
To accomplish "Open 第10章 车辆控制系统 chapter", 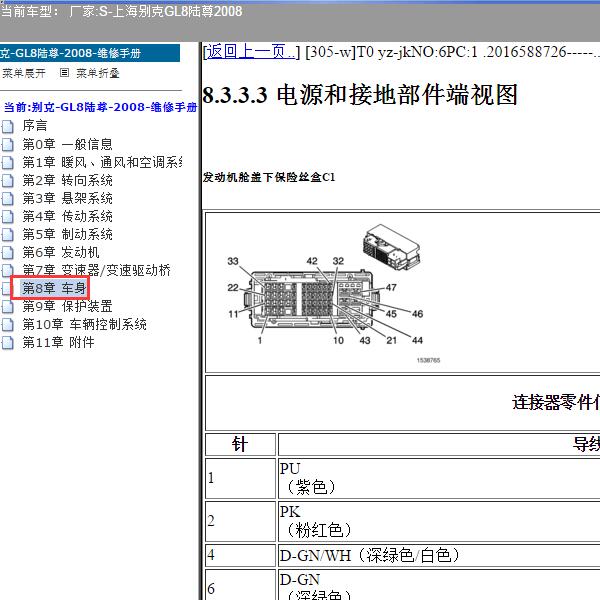I will 85,324.
